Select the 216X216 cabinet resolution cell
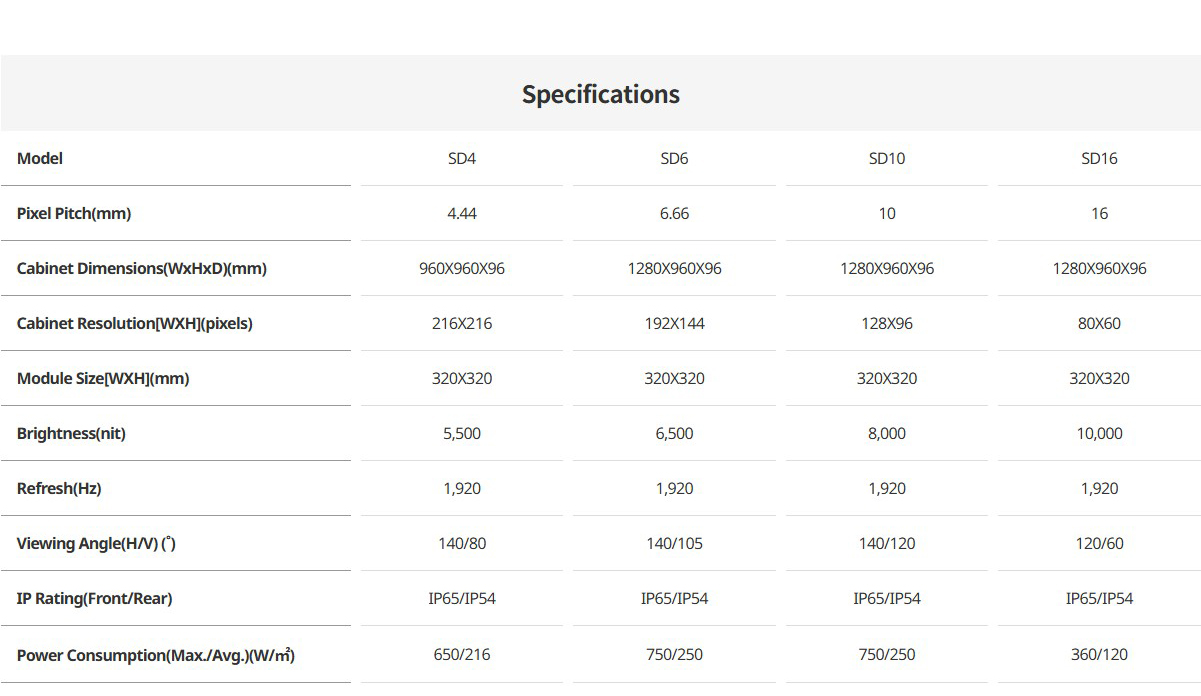The image size is (1201, 696). click(x=462, y=323)
